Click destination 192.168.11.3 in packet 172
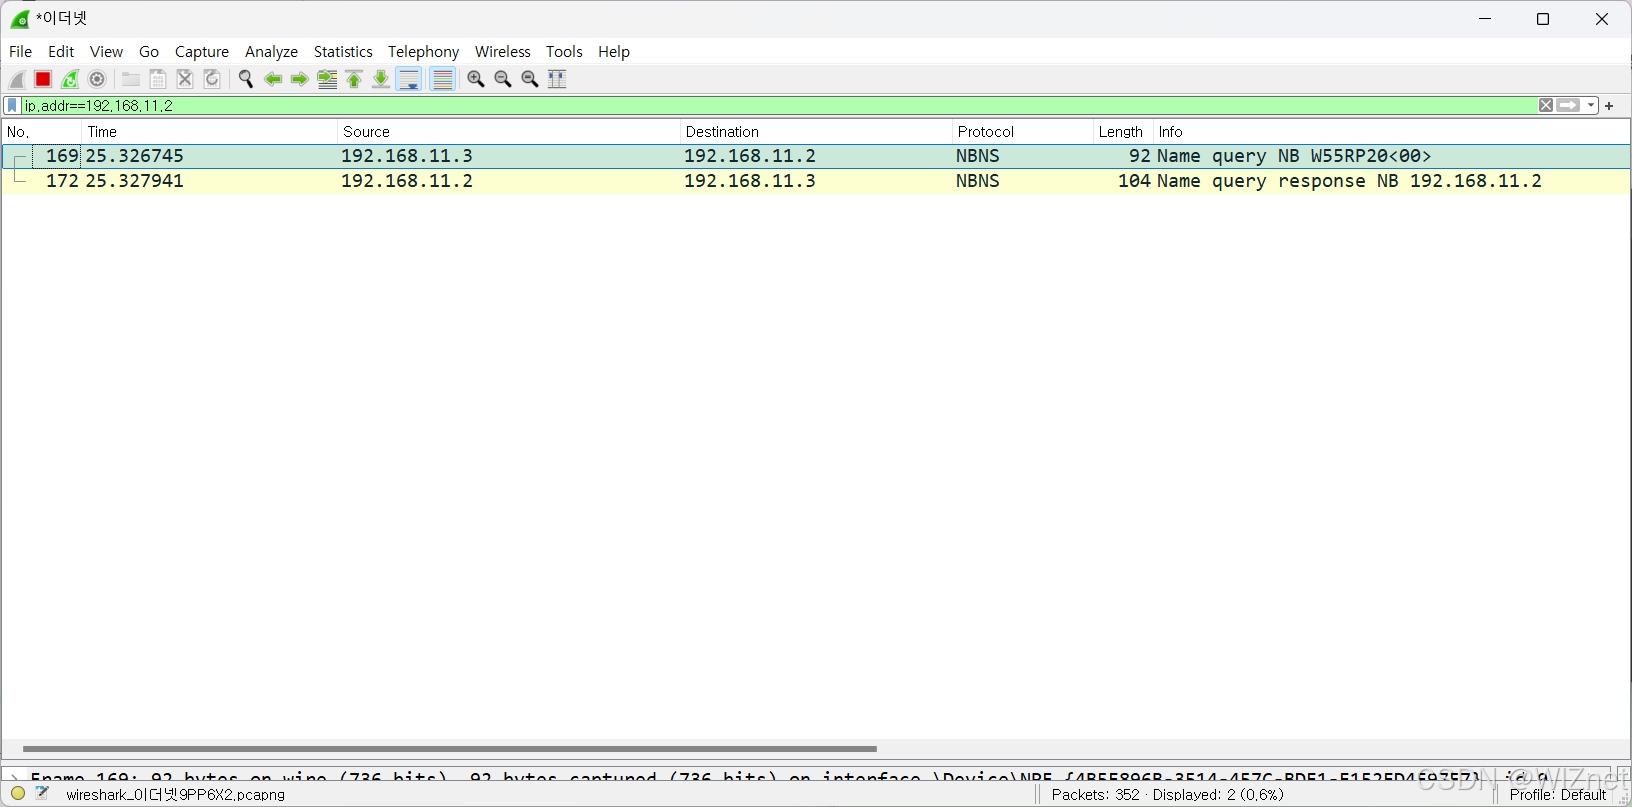The image size is (1632, 807). (750, 181)
